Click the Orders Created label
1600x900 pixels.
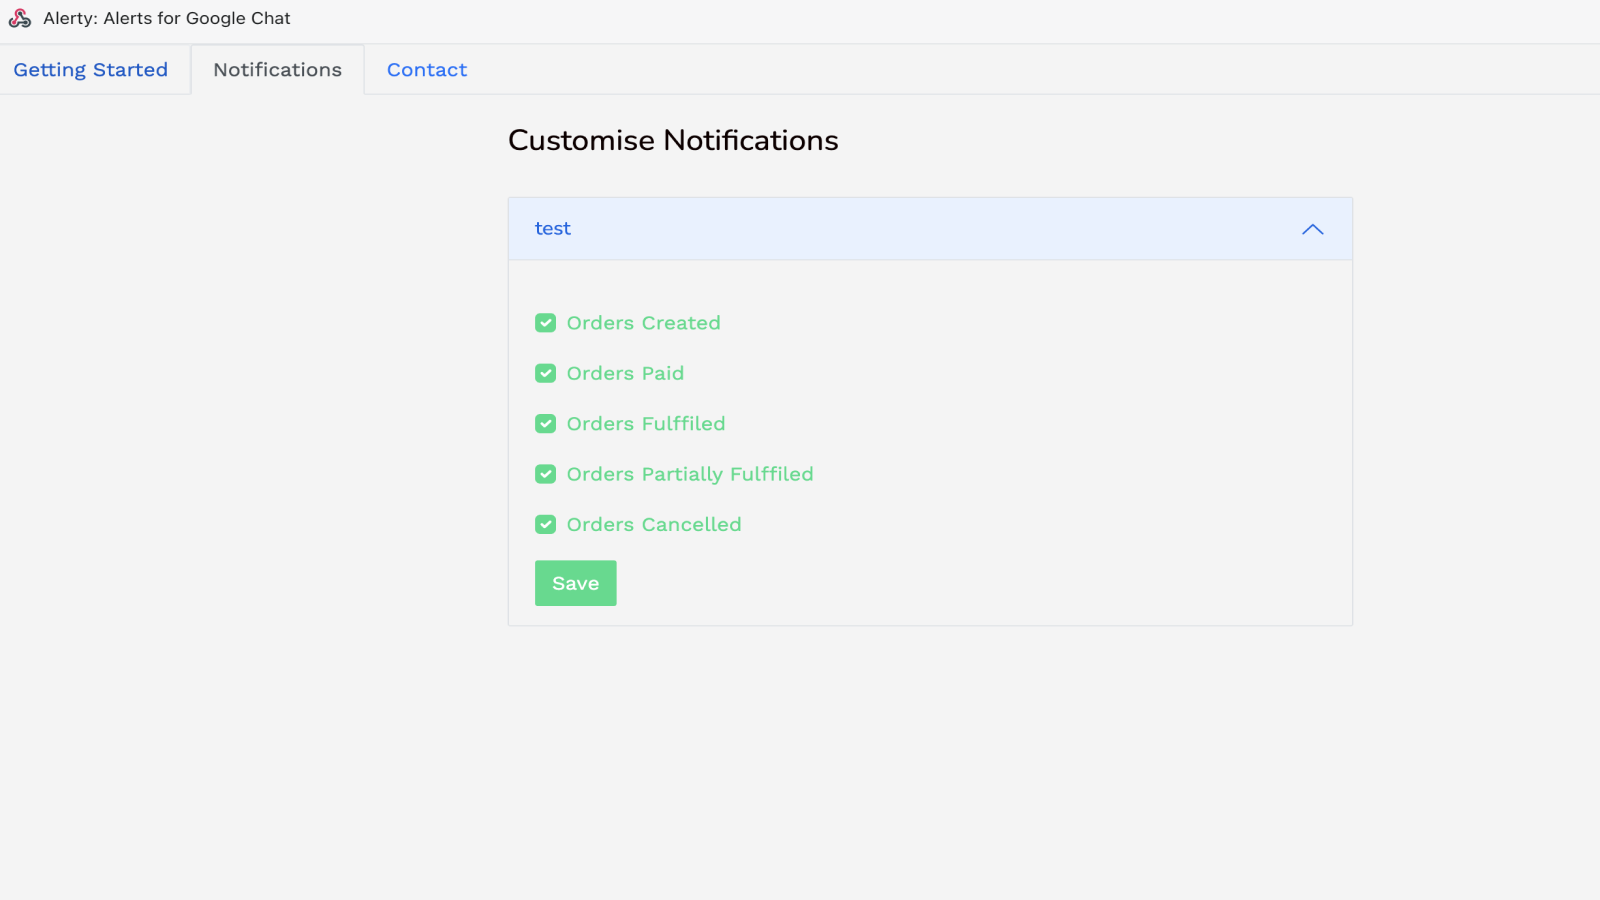pyautogui.click(x=643, y=323)
